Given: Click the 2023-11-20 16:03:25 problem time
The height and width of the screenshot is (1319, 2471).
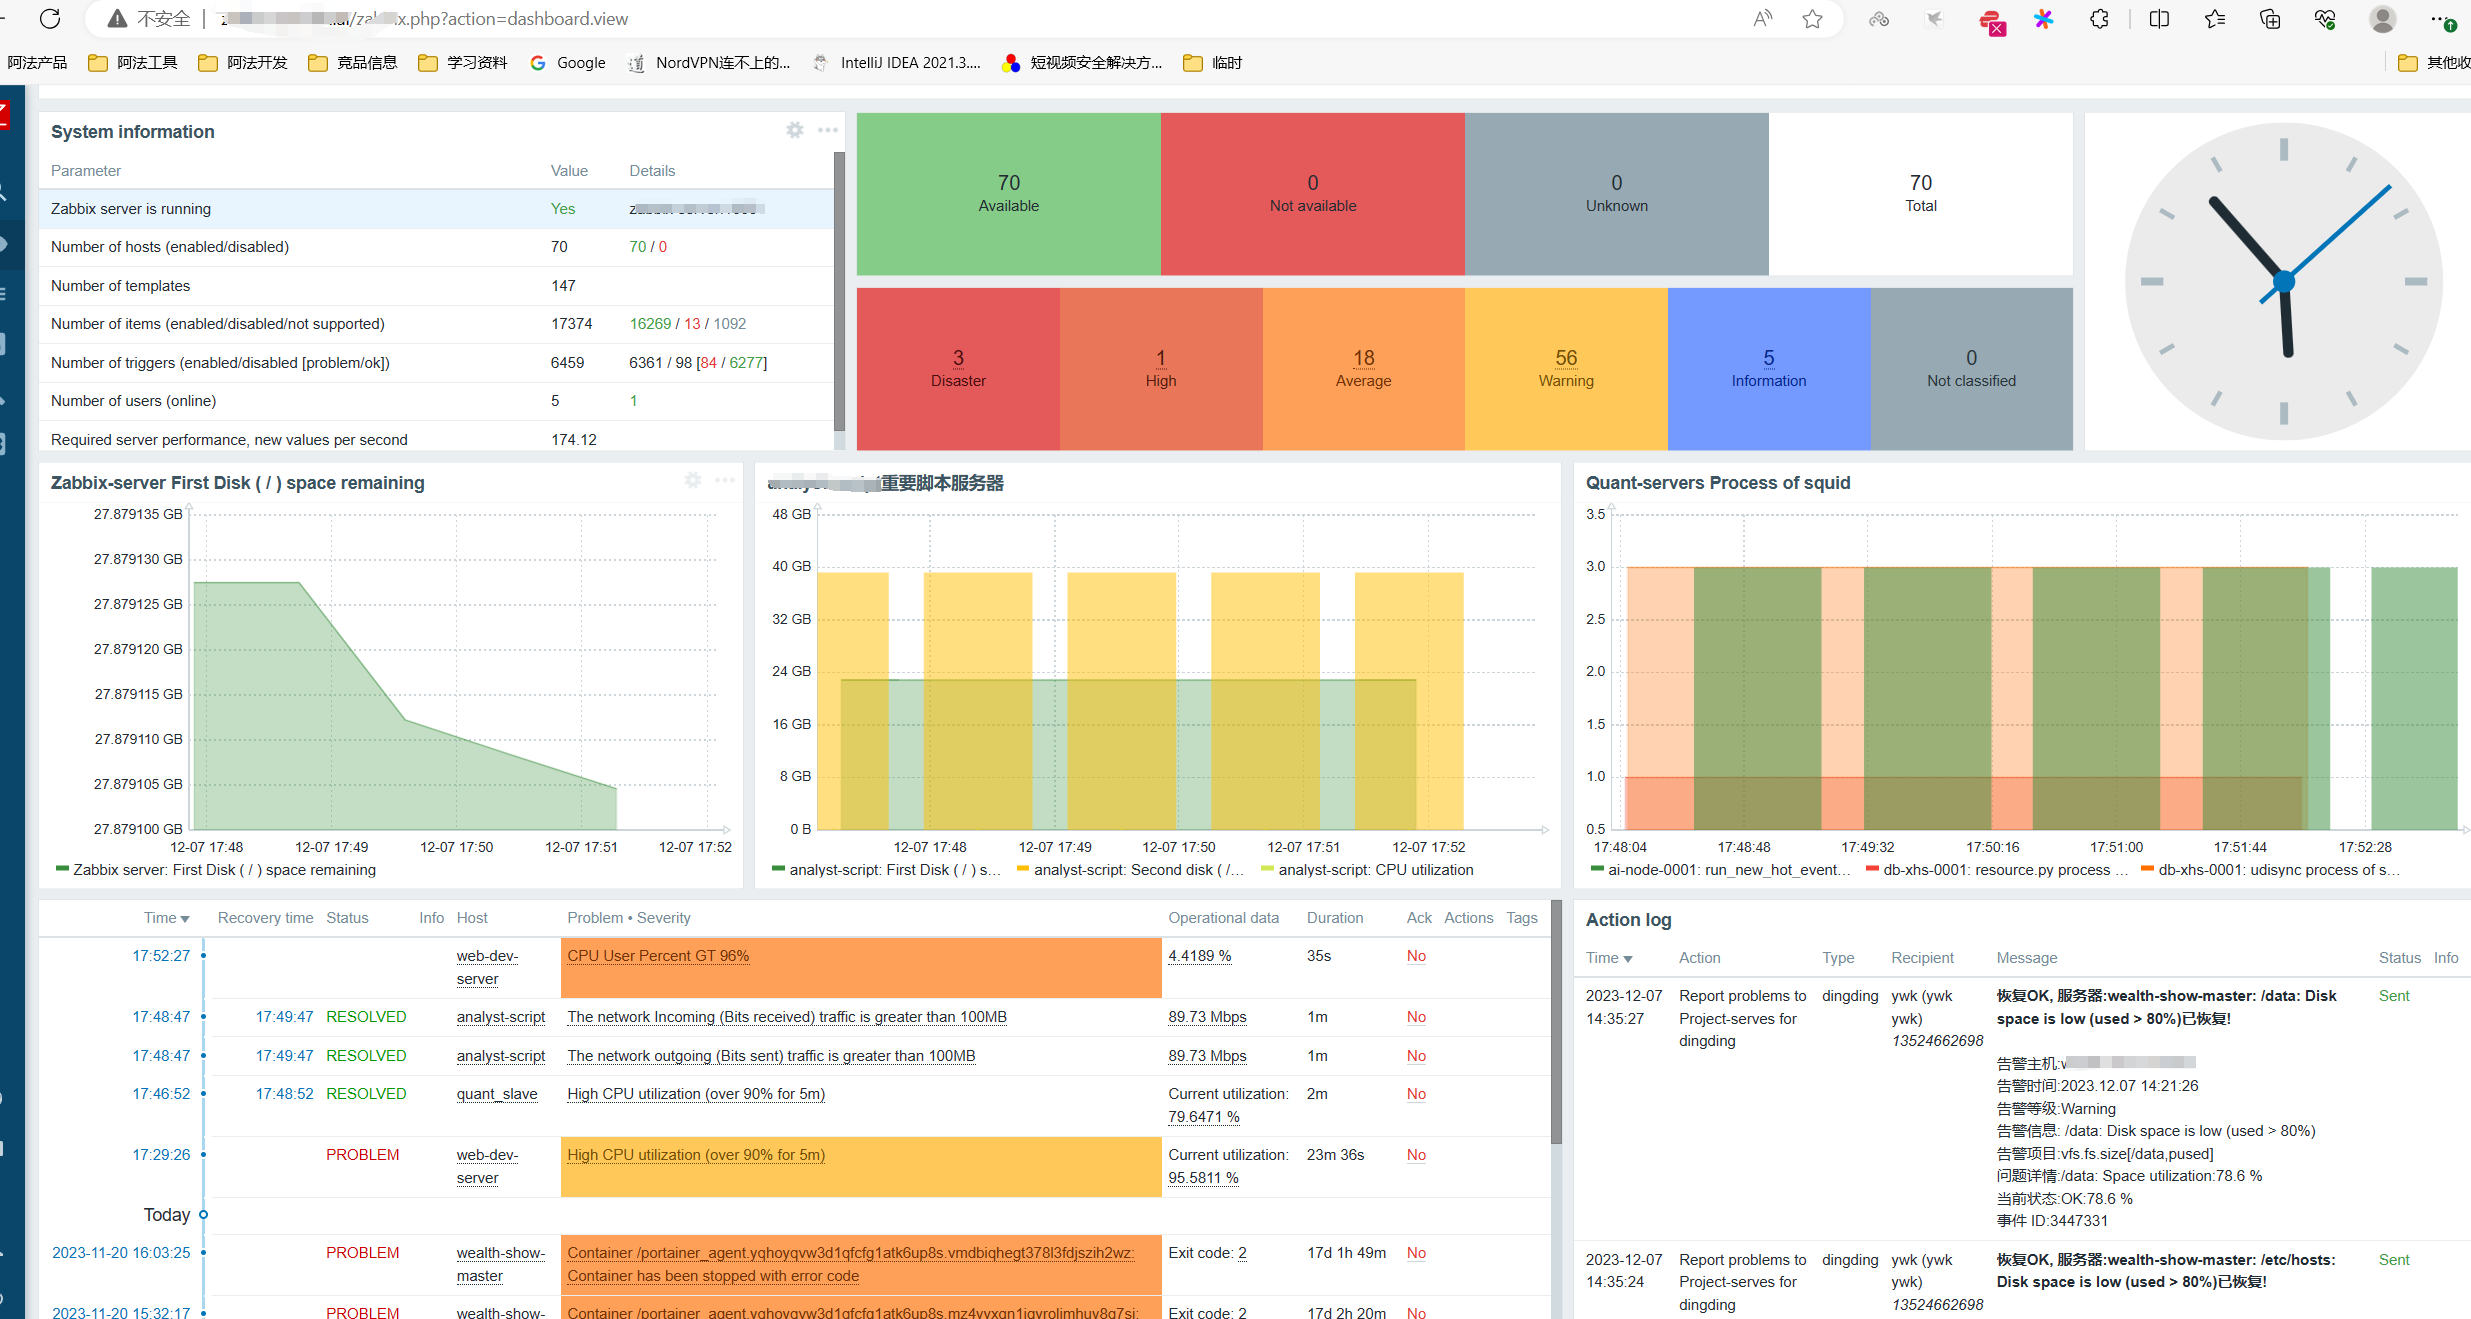Looking at the screenshot, I should 121,1253.
